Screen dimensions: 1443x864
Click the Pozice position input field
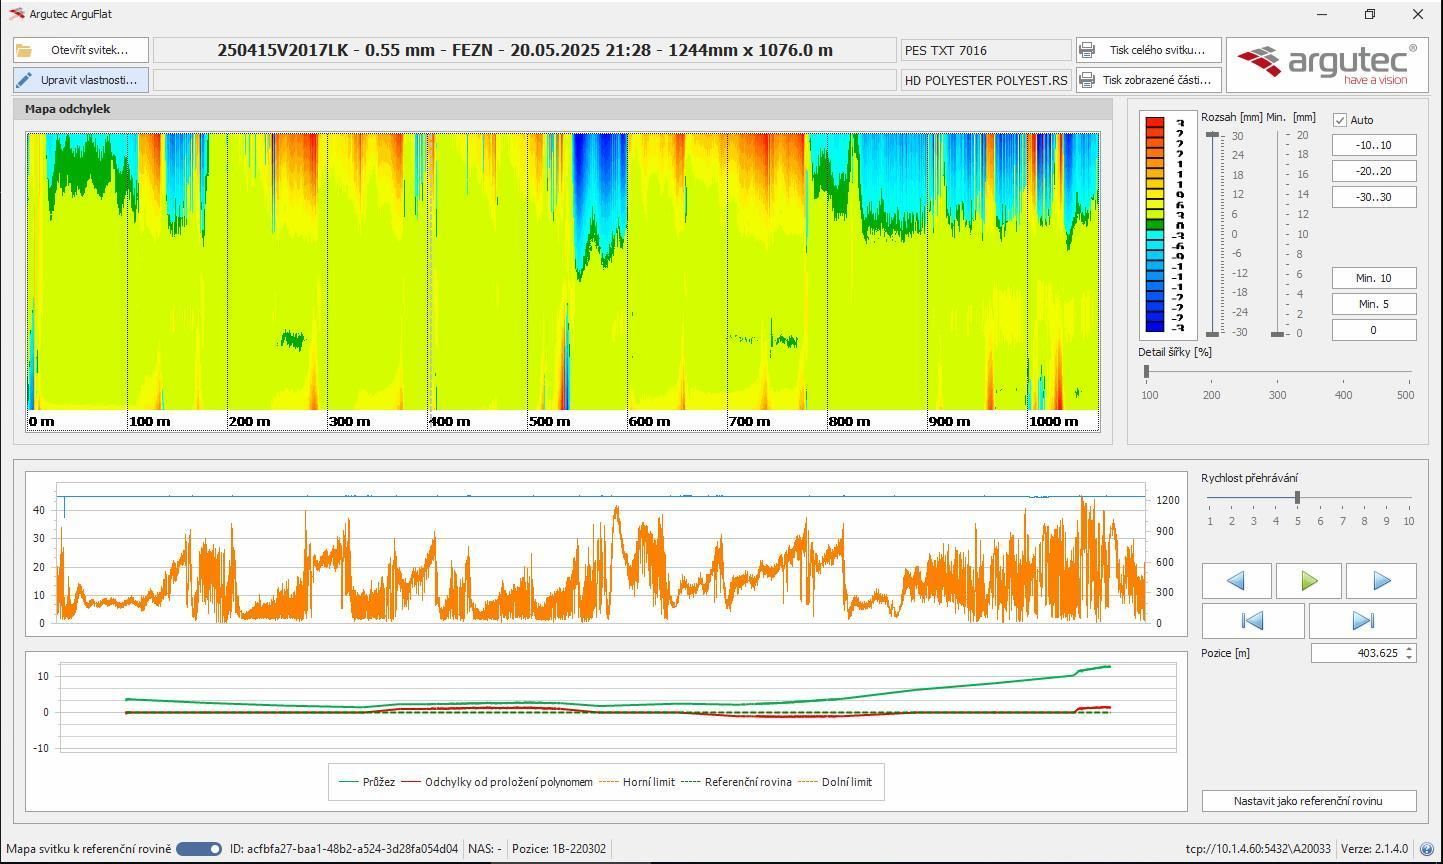(x=1356, y=653)
